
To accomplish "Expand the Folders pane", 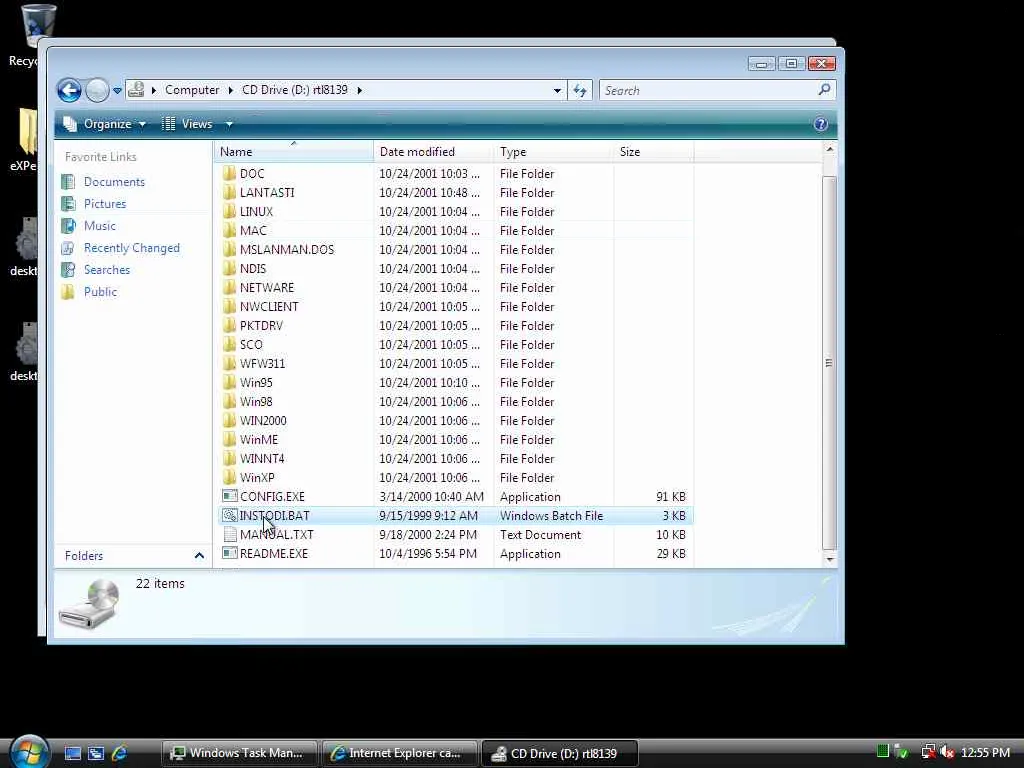I will [x=199, y=556].
